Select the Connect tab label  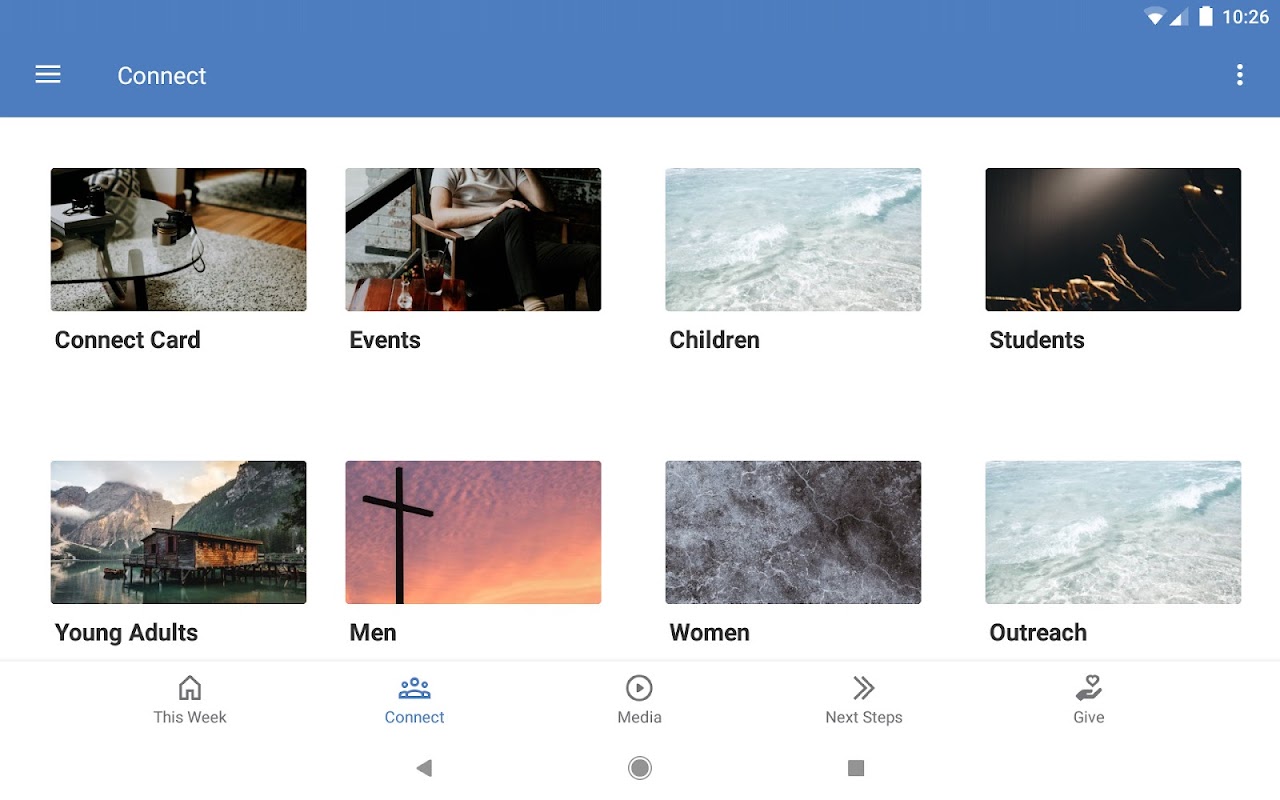(414, 717)
